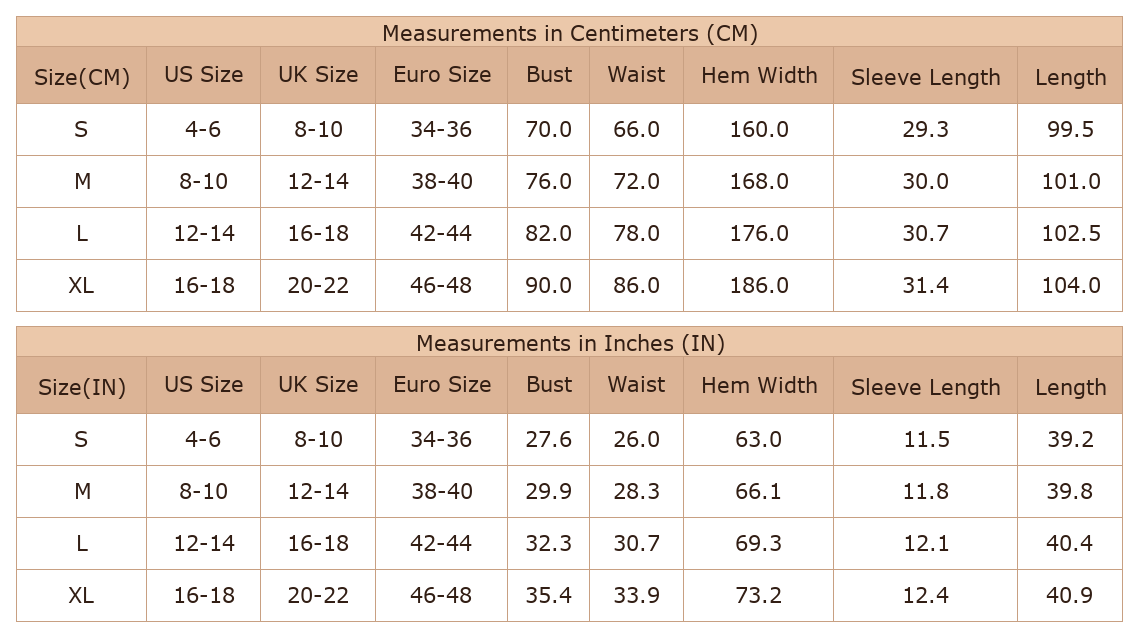Select the 'Size(IN)' column header

[x=81, y=386]
